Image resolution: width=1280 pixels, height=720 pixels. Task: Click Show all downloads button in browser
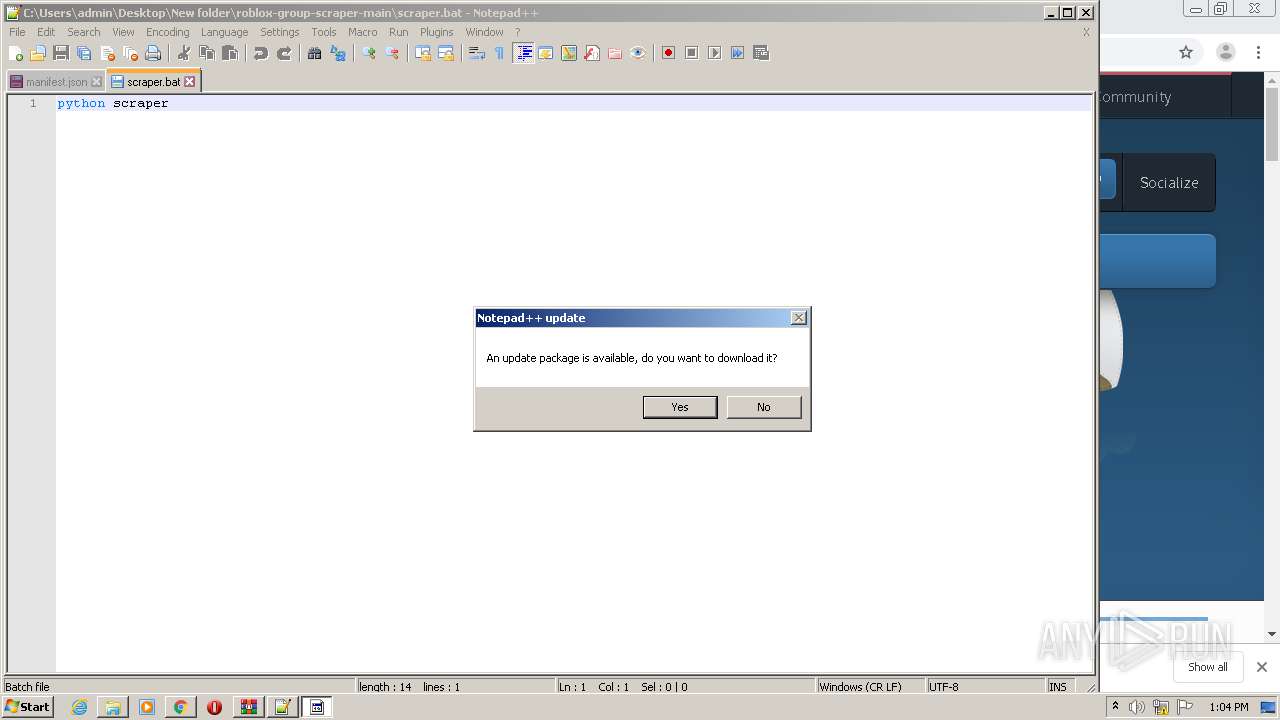coord(1208,667)
